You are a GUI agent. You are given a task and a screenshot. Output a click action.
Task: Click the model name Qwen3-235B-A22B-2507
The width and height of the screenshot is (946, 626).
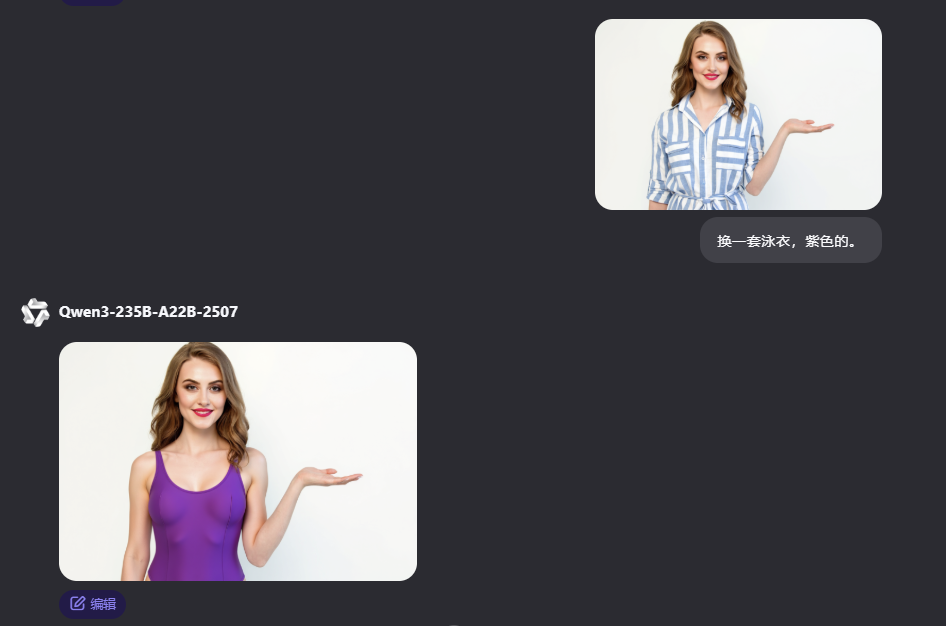(148, 312)
